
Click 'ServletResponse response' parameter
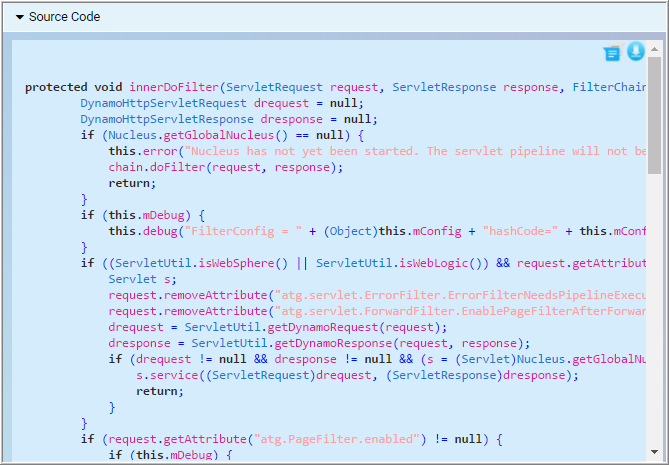[x=475, y=87]
